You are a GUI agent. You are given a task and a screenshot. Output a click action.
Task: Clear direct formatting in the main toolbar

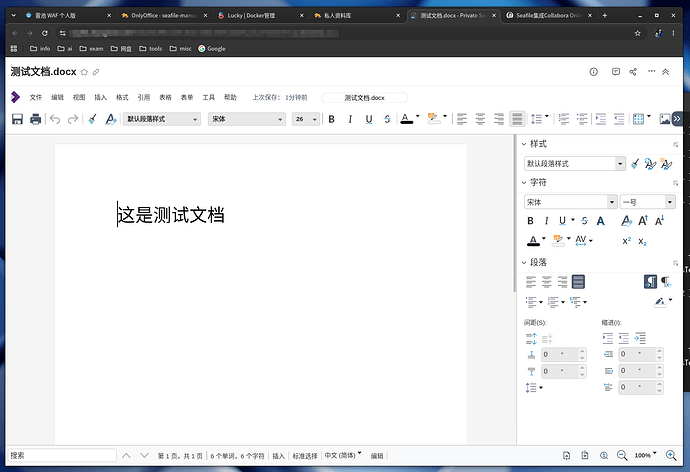coord(110,119)
